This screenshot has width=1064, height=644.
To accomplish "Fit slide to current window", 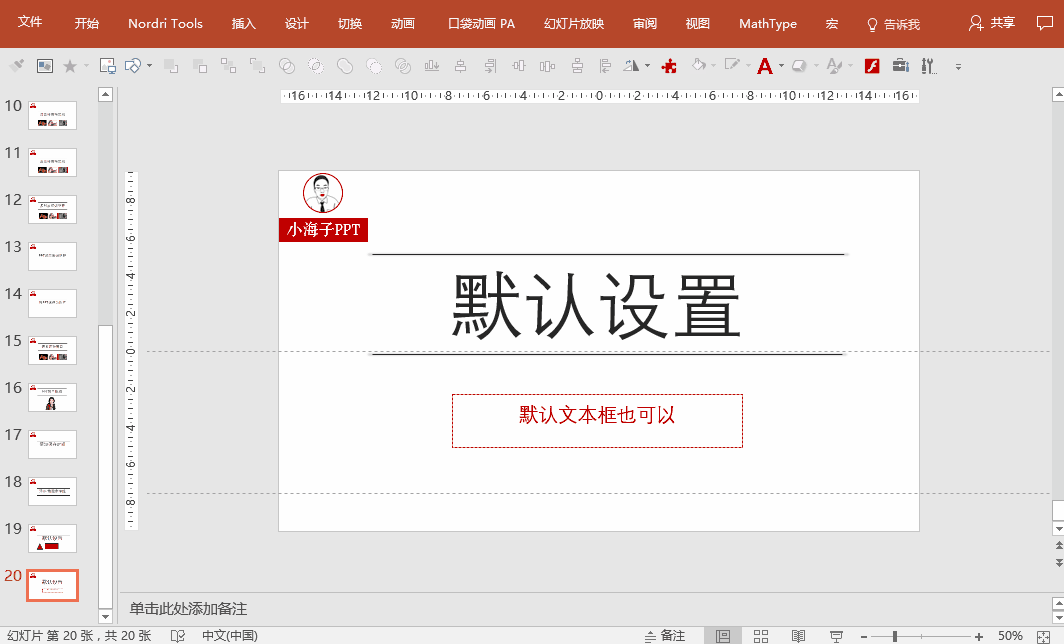I will coord(1044,636).
